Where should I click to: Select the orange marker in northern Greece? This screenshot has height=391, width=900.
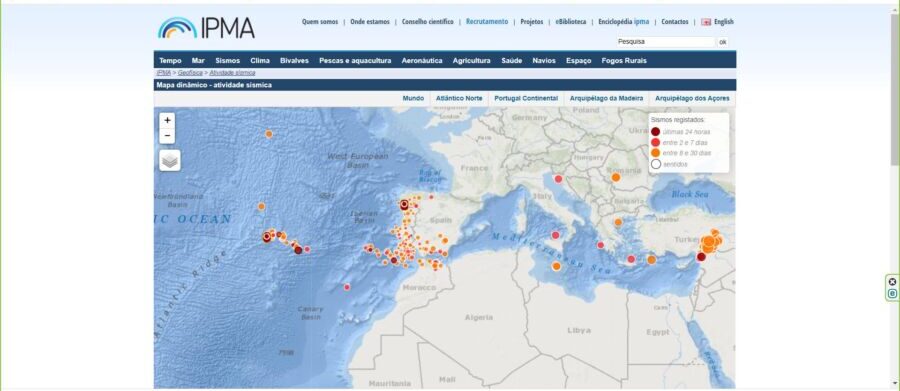pyautogui.click(x=618, y=222)
